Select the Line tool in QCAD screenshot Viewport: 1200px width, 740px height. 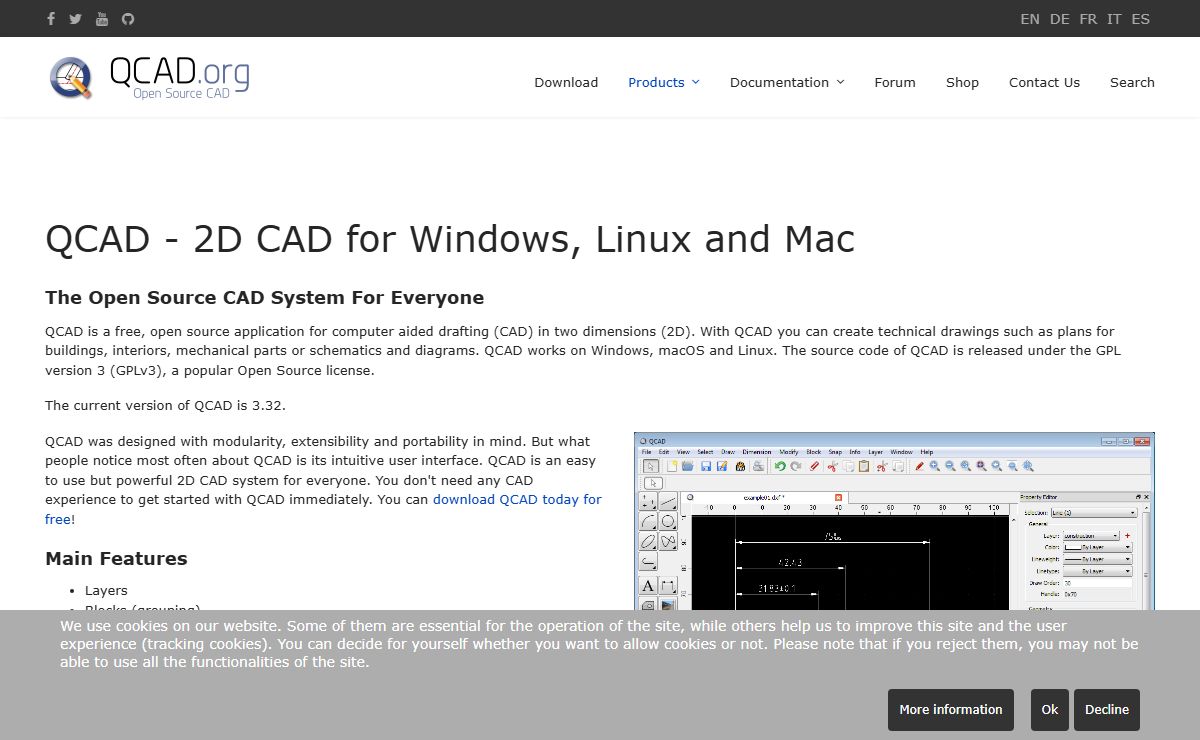668,500
